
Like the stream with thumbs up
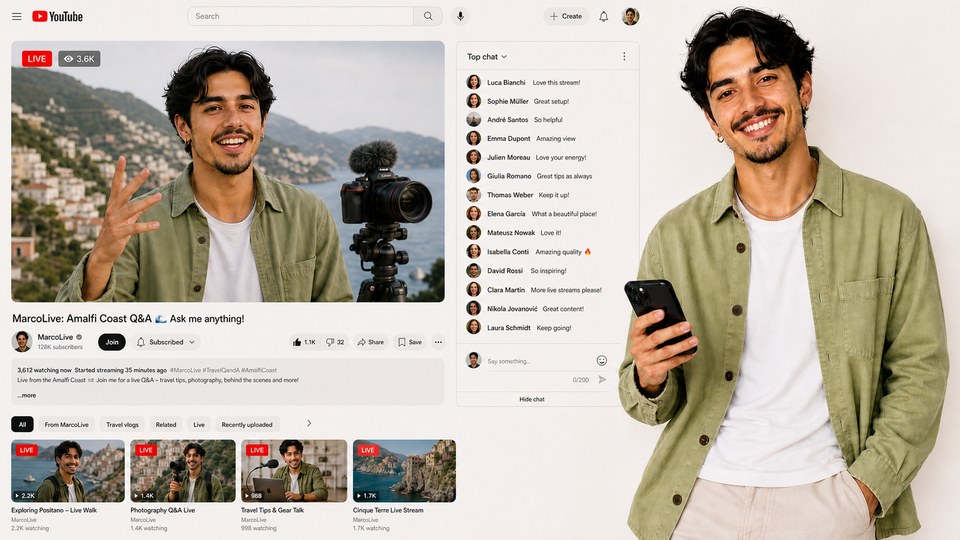pyautogui.click(x=304, y=342)
